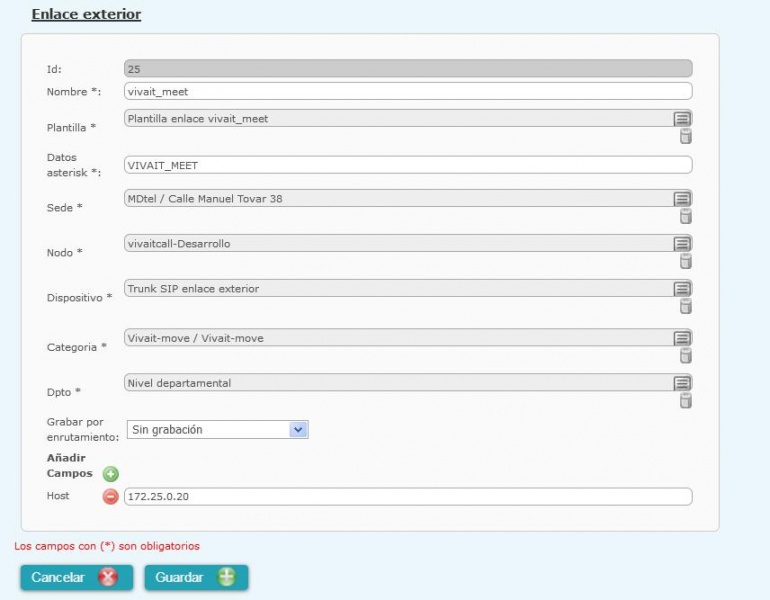770x600 pixels.
Task: Focus the Datos asterisk input field
Action: pos(408,165)
